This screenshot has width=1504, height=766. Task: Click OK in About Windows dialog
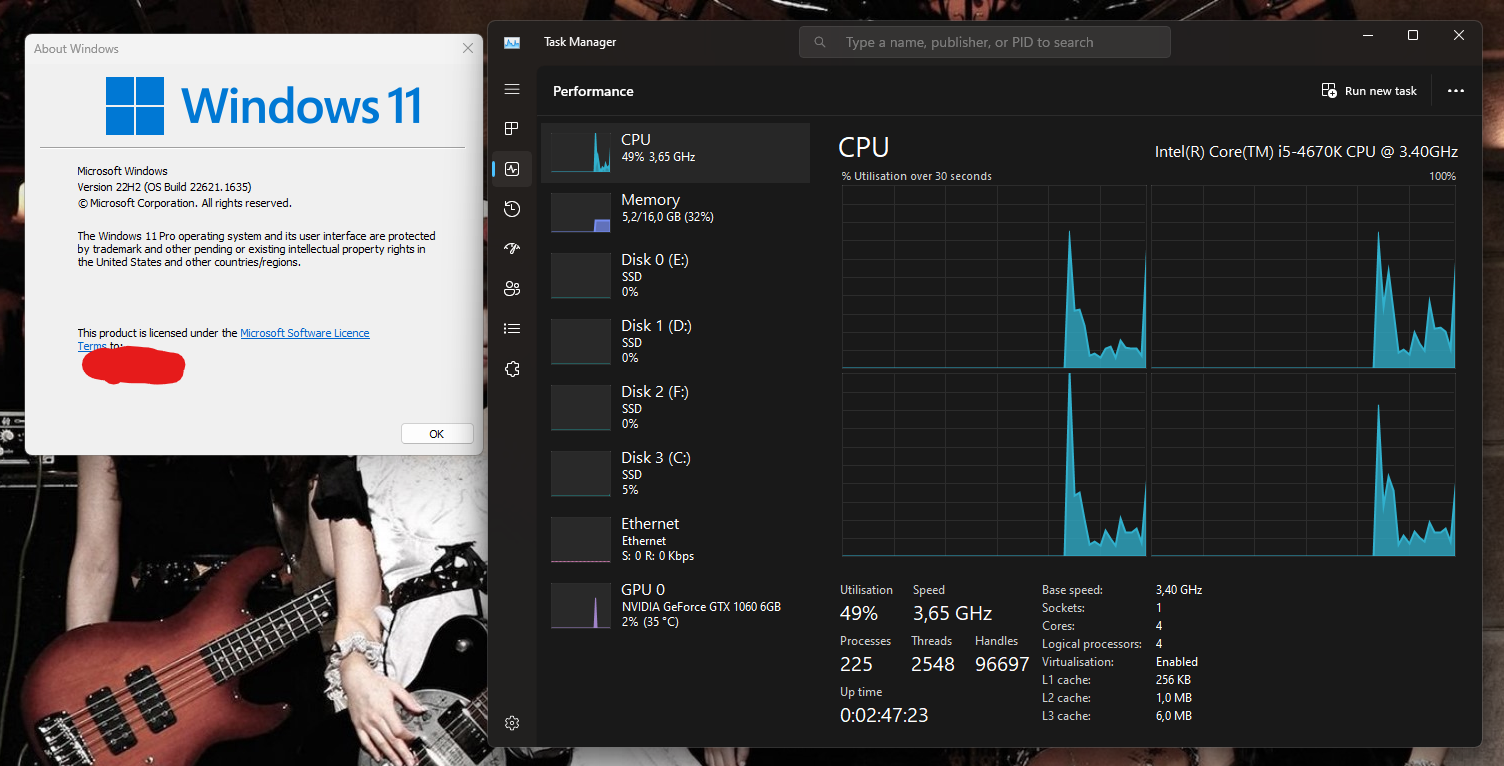[x=437, y=434]
